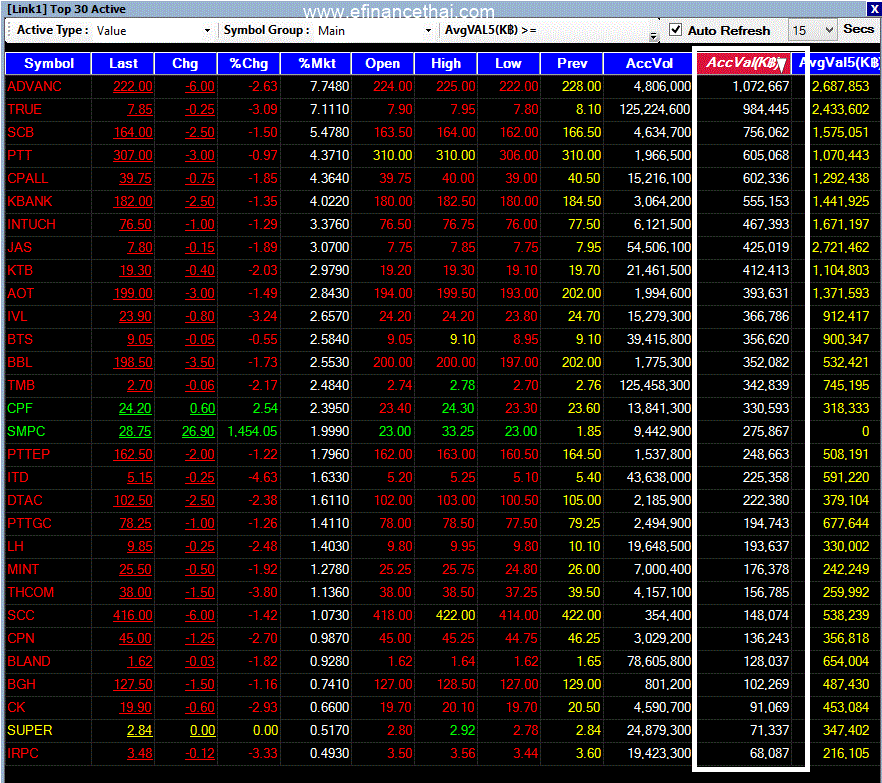Select the LH symbol
The image size is (882, 783).
click(16, 547)
